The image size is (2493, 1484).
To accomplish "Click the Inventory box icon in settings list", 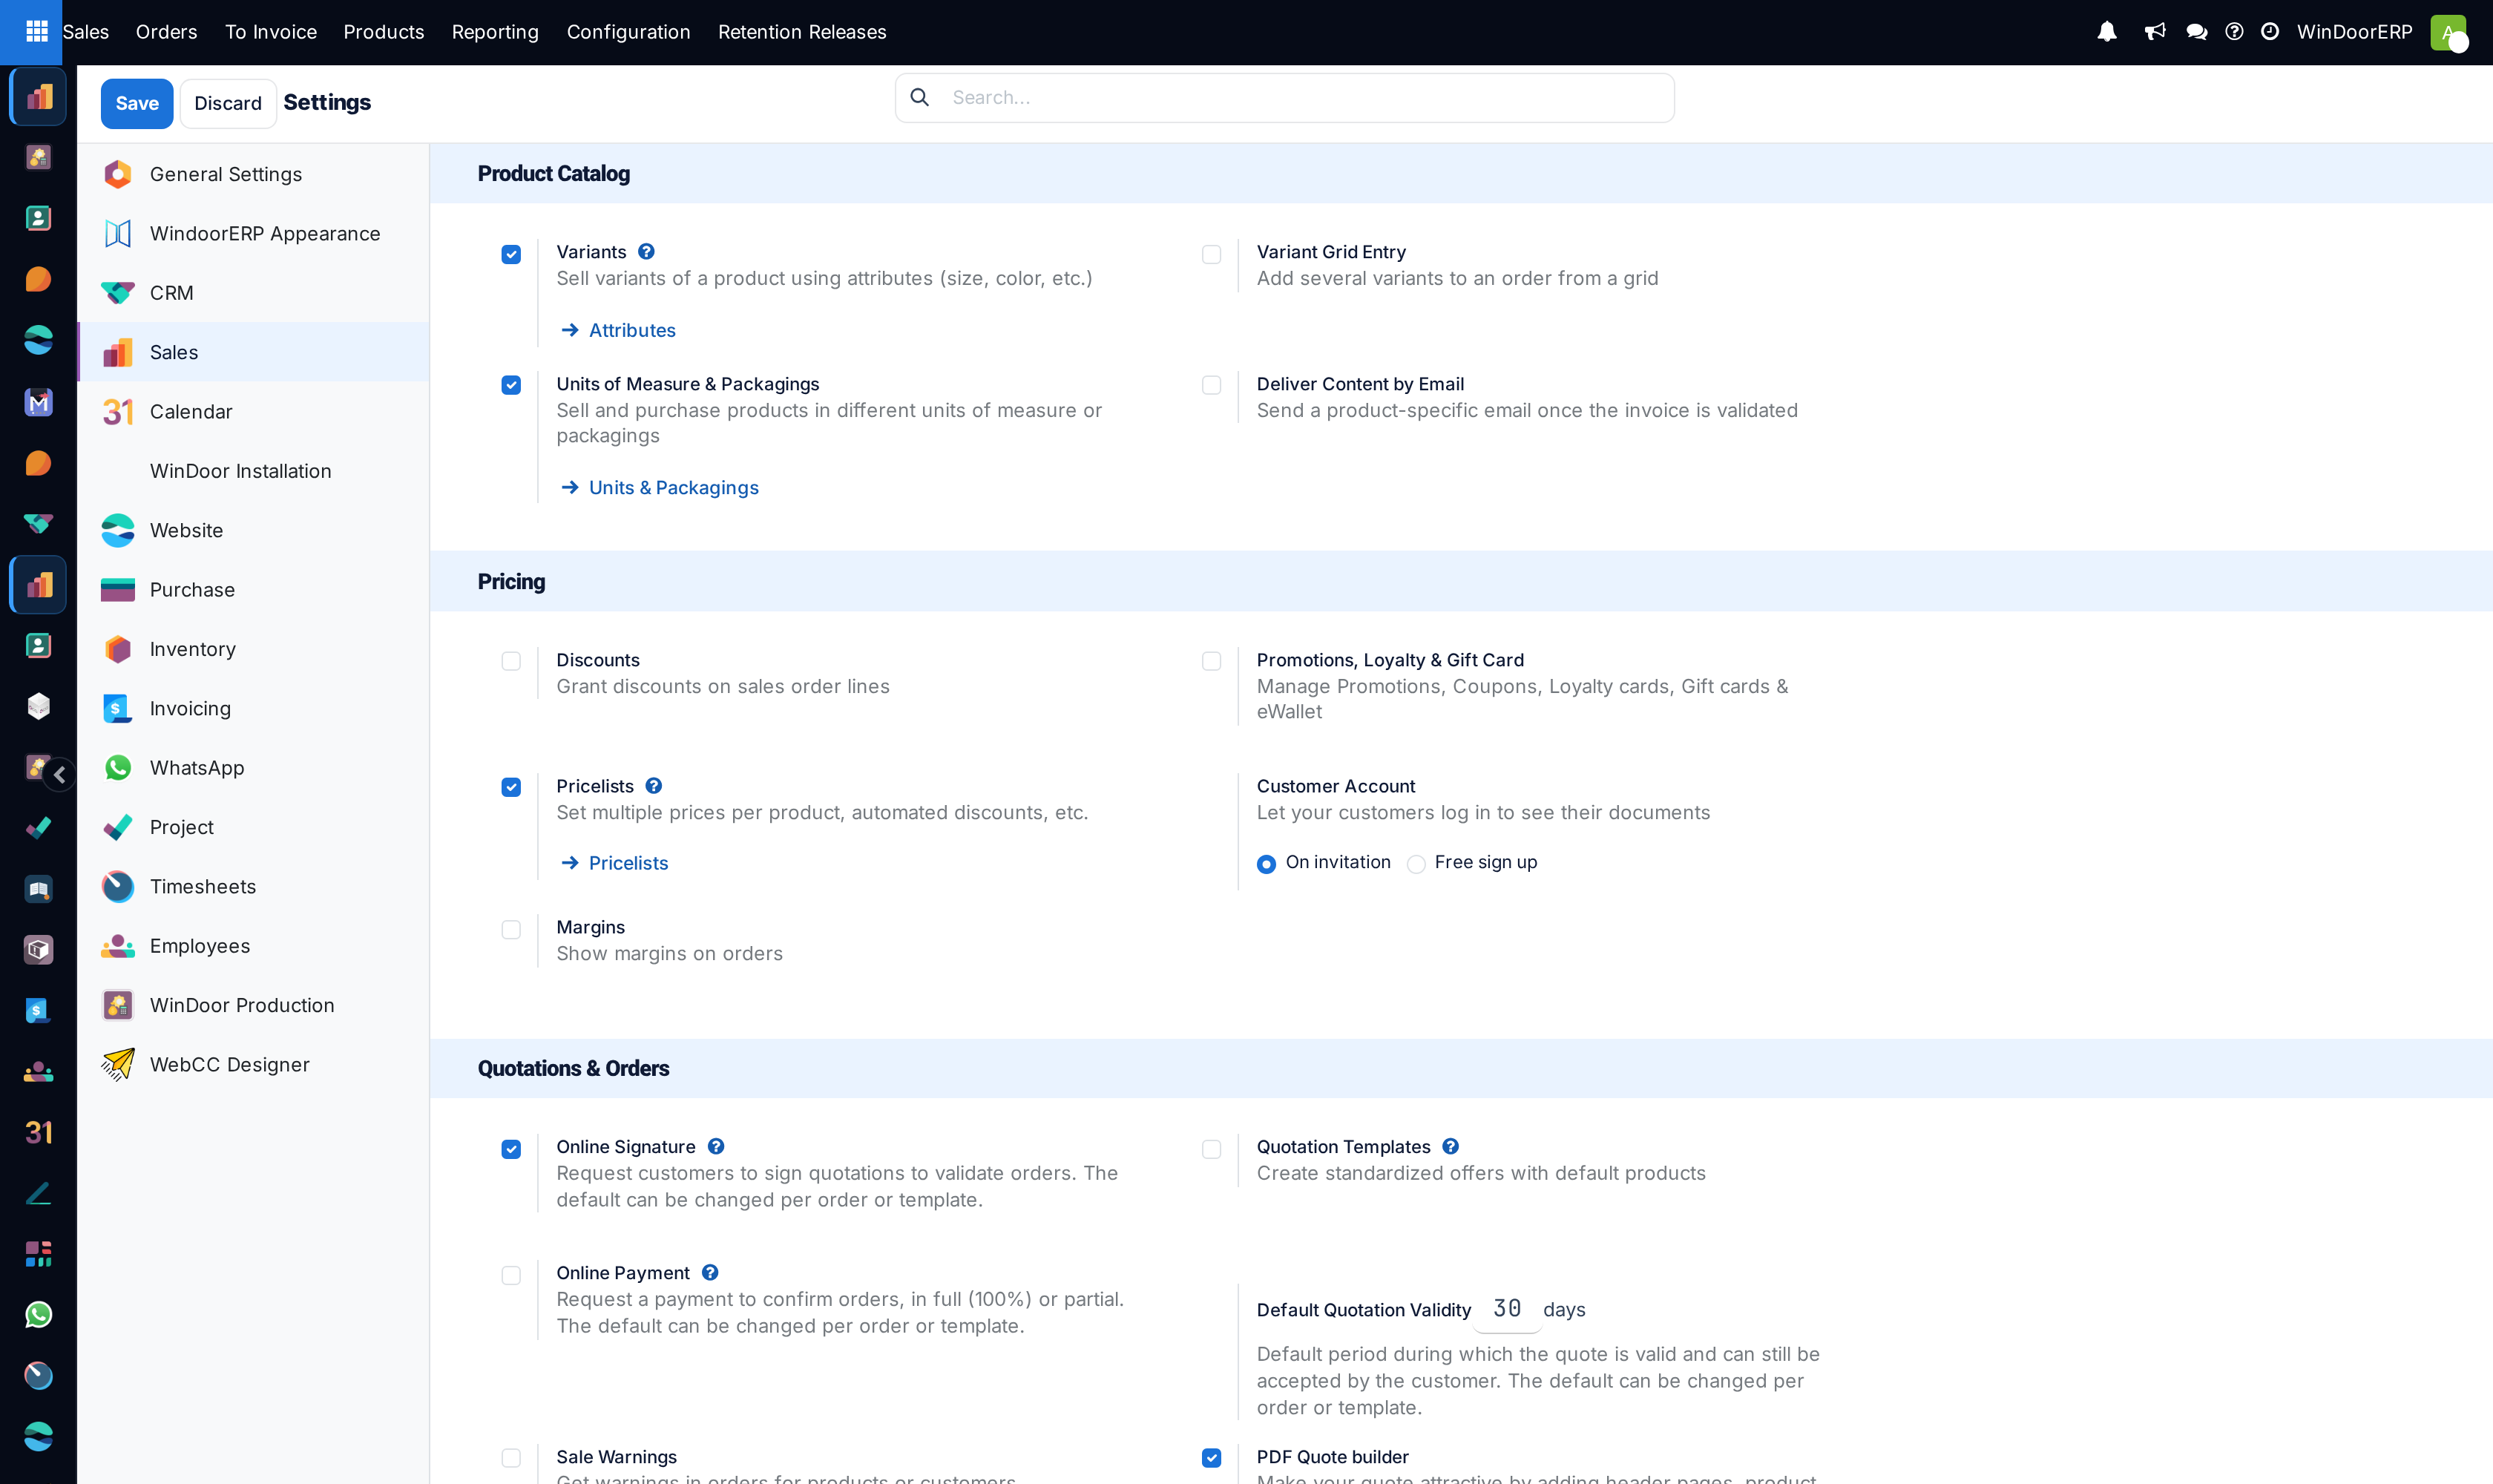I will pyautogui.click(x=118, y=649).
